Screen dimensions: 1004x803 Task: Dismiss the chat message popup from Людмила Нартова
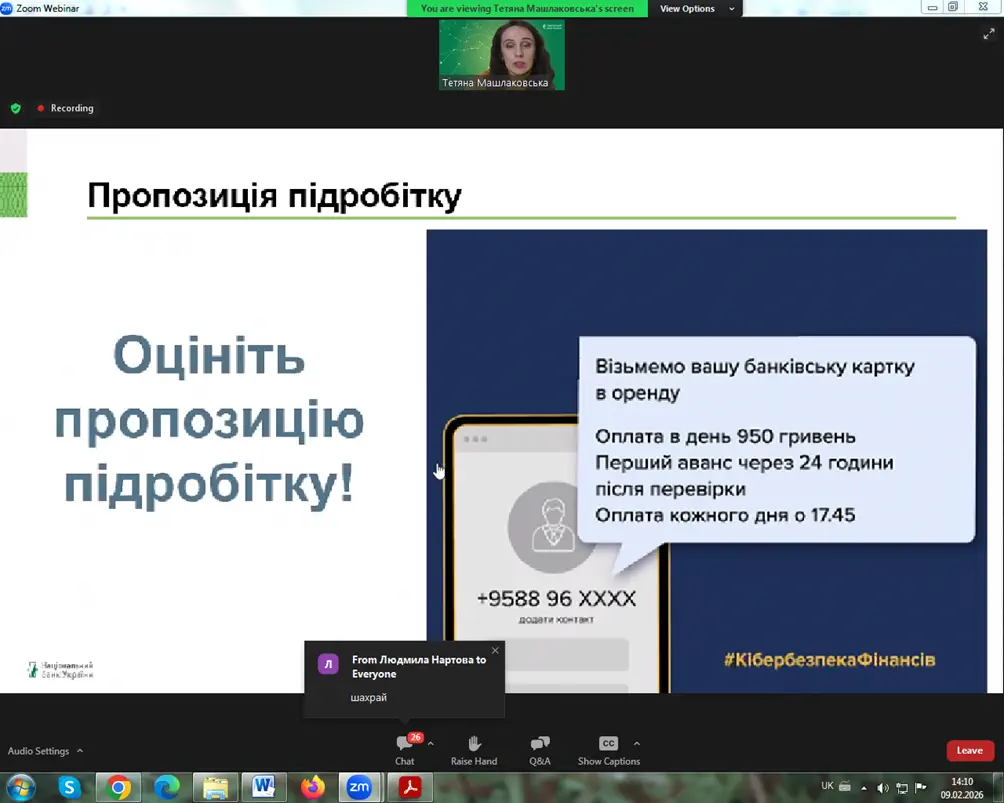click(x=495, y=651)
